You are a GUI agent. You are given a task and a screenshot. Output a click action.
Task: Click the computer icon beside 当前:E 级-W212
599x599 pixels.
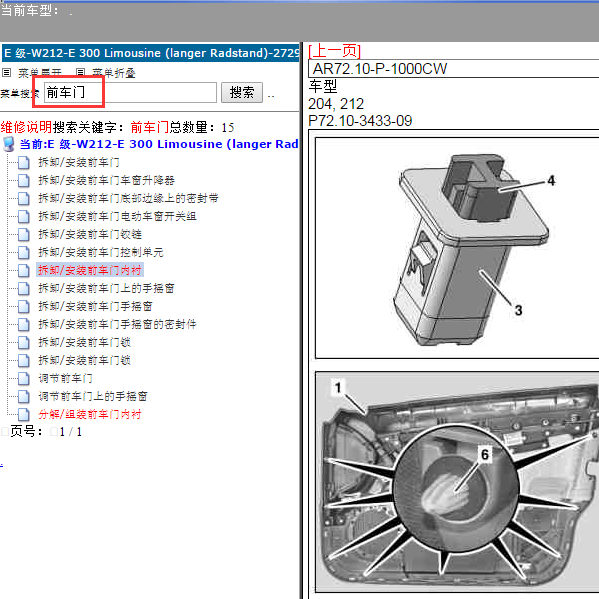point(8,144)
